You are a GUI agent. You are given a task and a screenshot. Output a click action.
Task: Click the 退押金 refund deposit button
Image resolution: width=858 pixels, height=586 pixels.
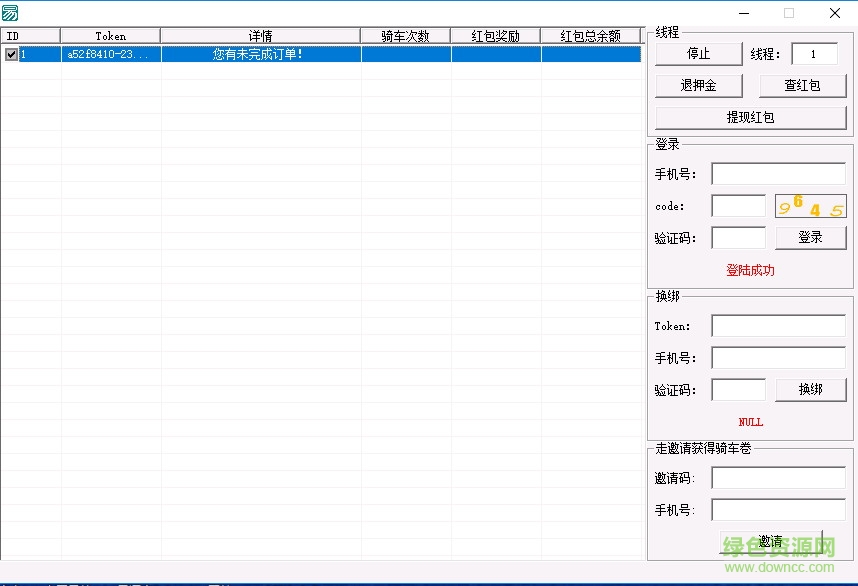click(698, 86)
